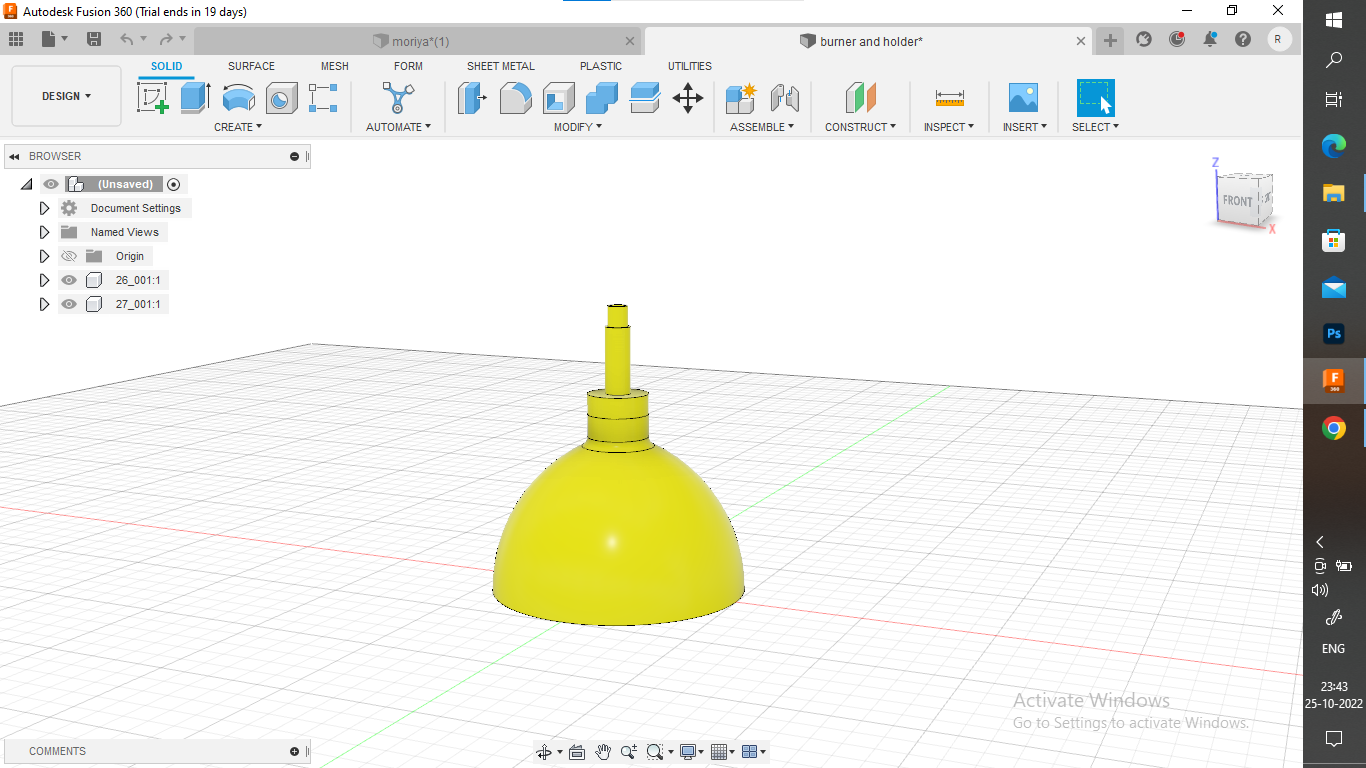Select the Press Pull tool
This screenshot has width=1366, height=768.
tap(472, 98)
